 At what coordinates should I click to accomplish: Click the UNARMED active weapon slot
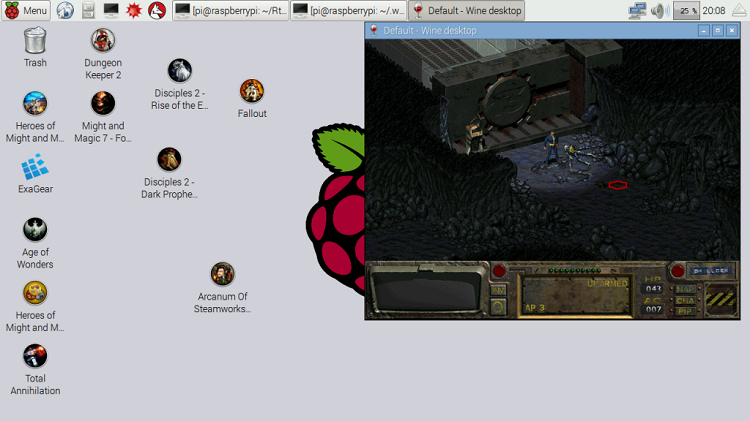coord(576,296)
